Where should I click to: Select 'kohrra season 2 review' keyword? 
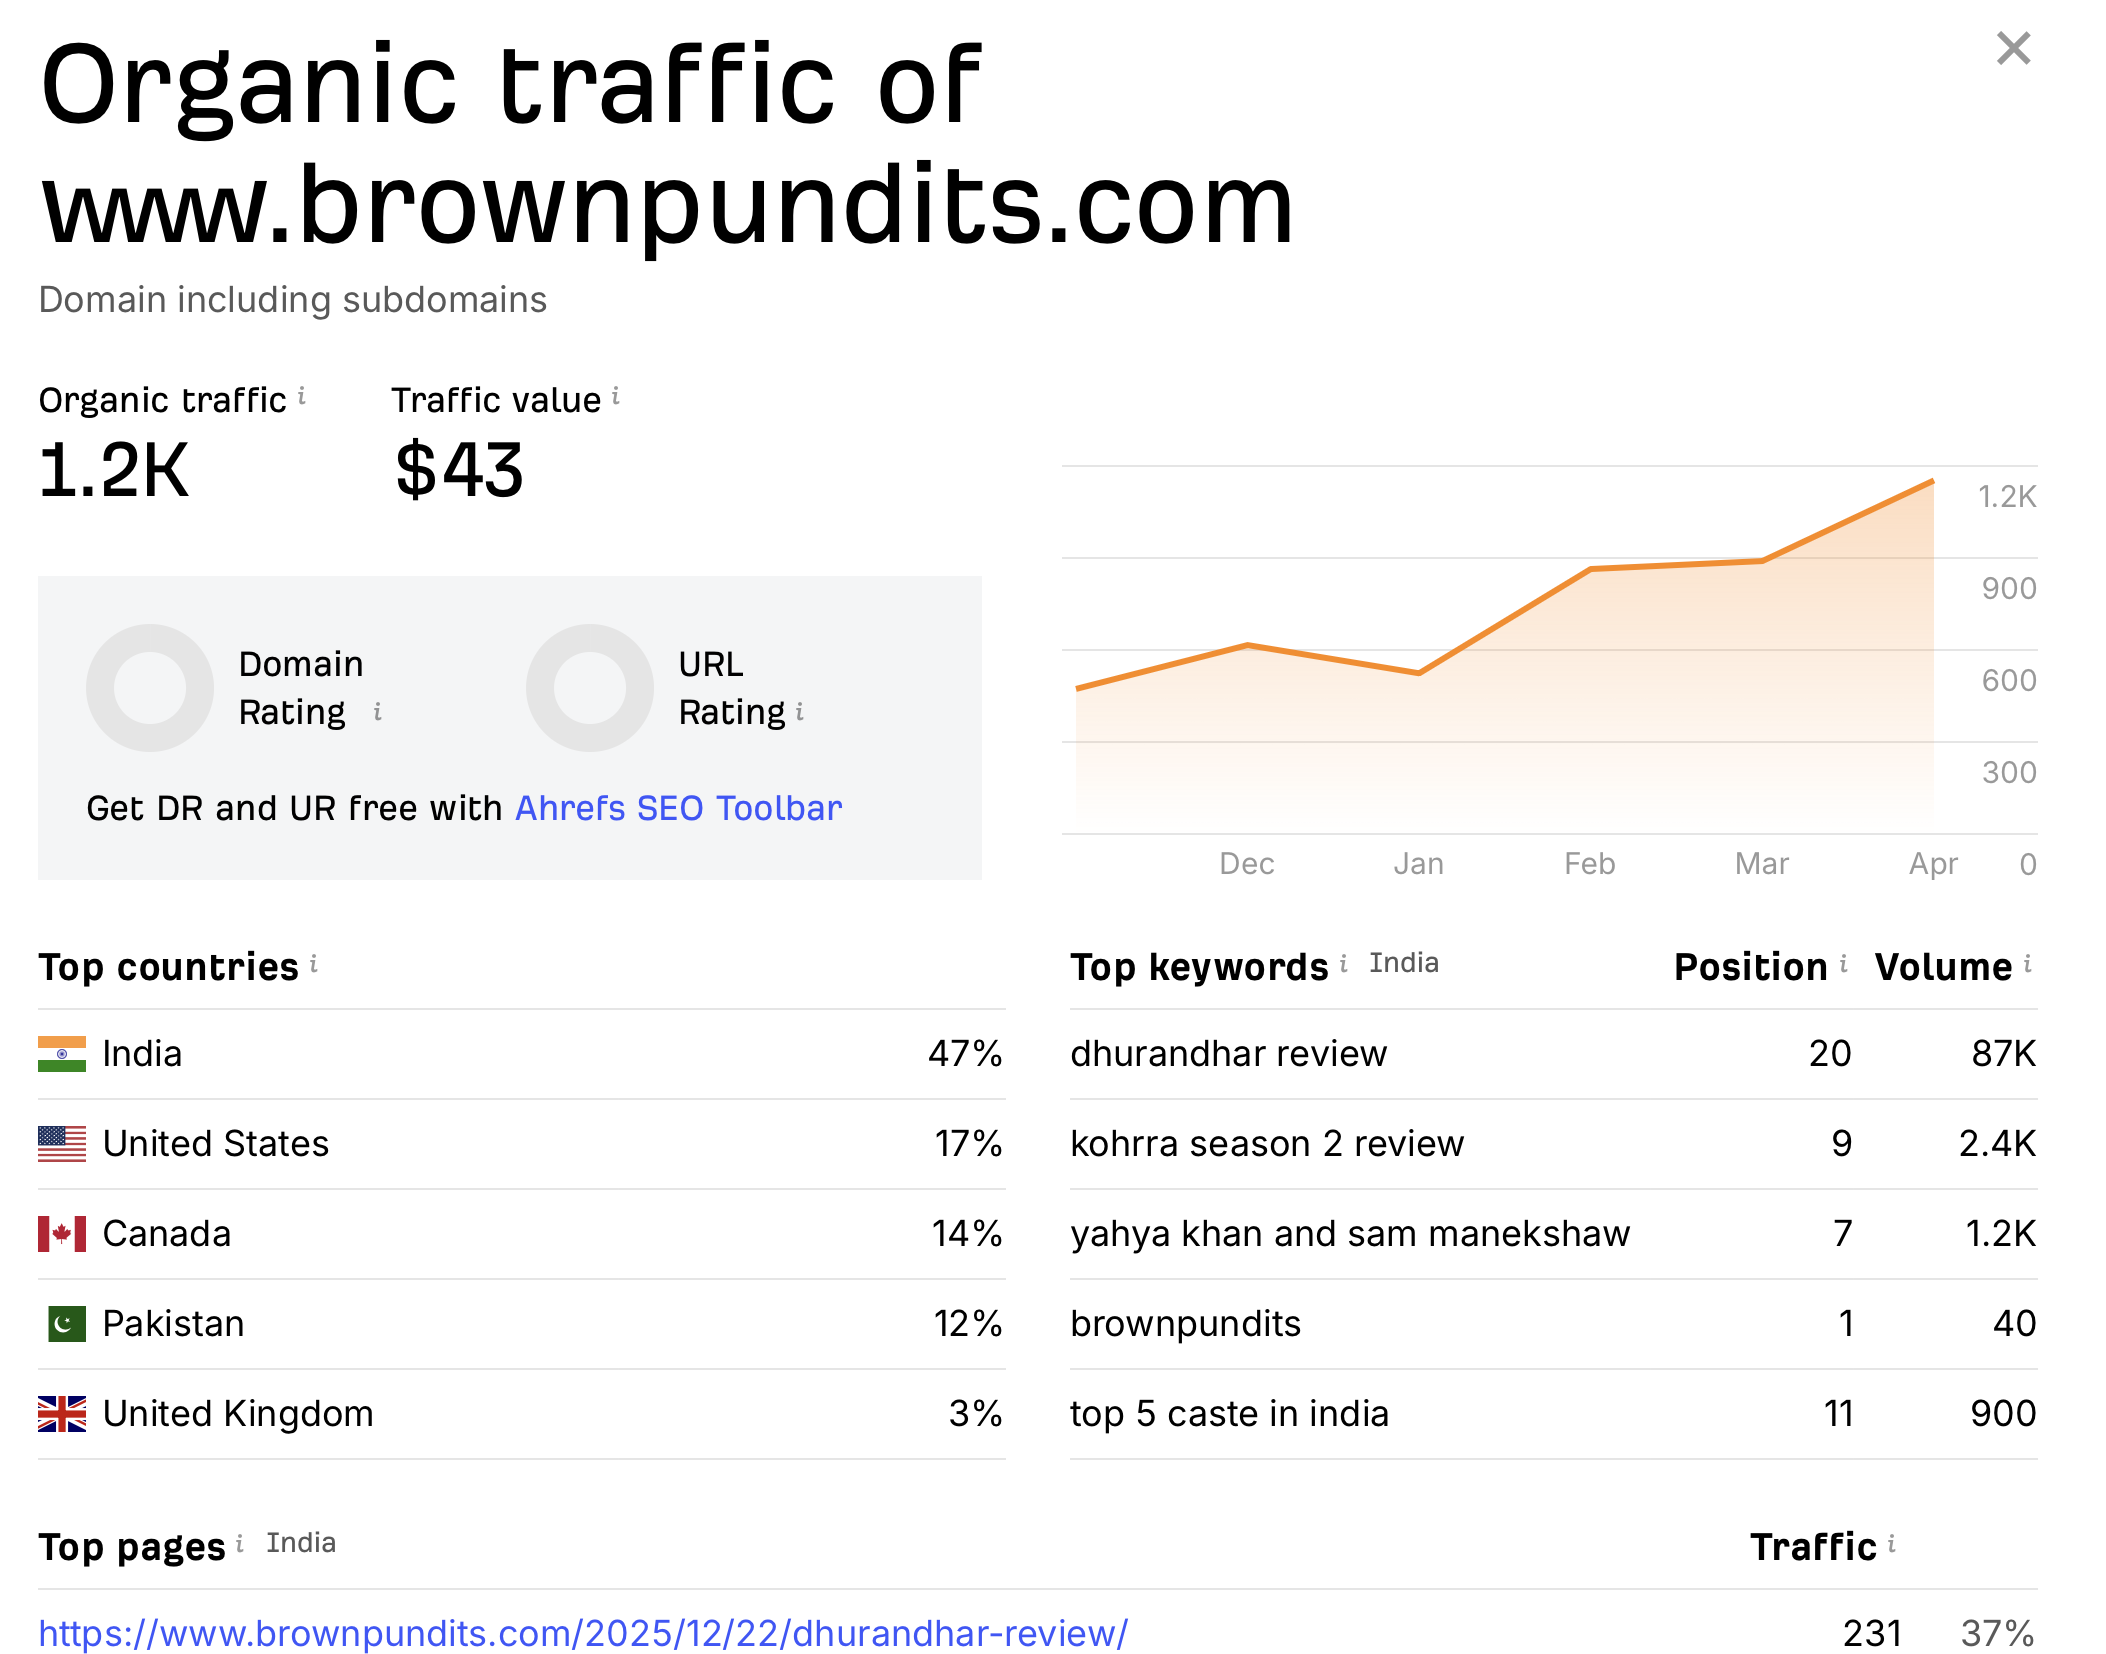point(1266,1144)
